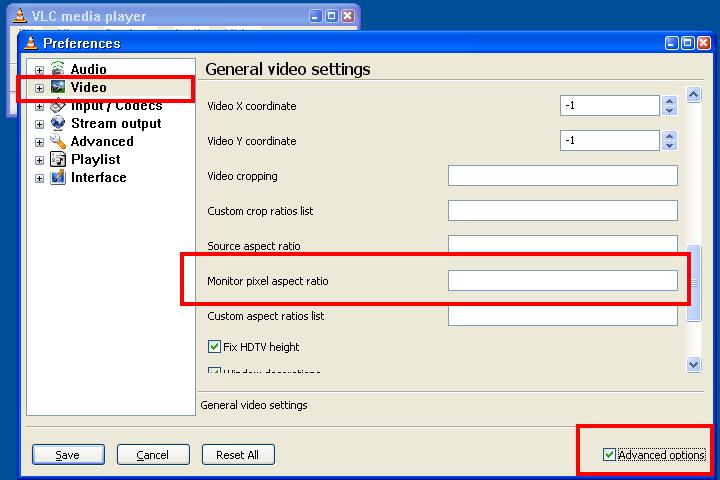Select Video in the preferences tree
Viewport: 720px width, 480px height.
click(89, 87)
